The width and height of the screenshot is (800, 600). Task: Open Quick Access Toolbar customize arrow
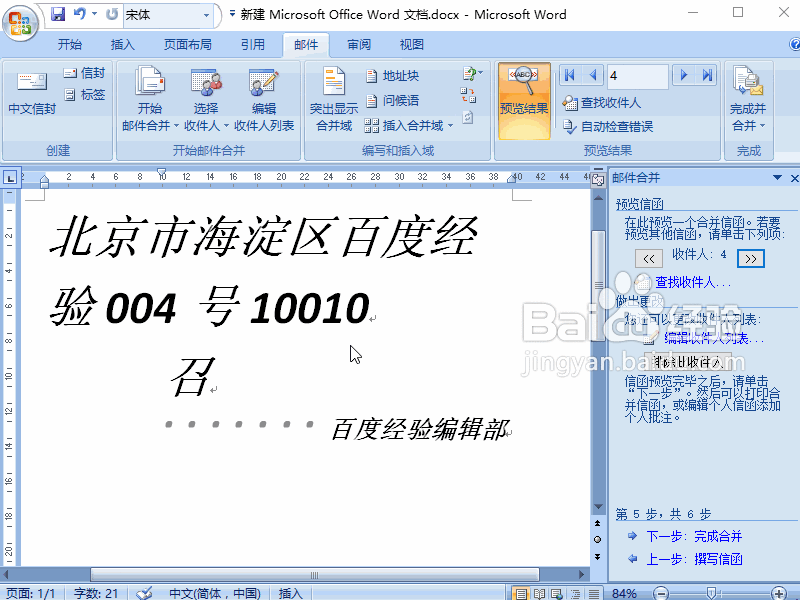pos(233,14)
